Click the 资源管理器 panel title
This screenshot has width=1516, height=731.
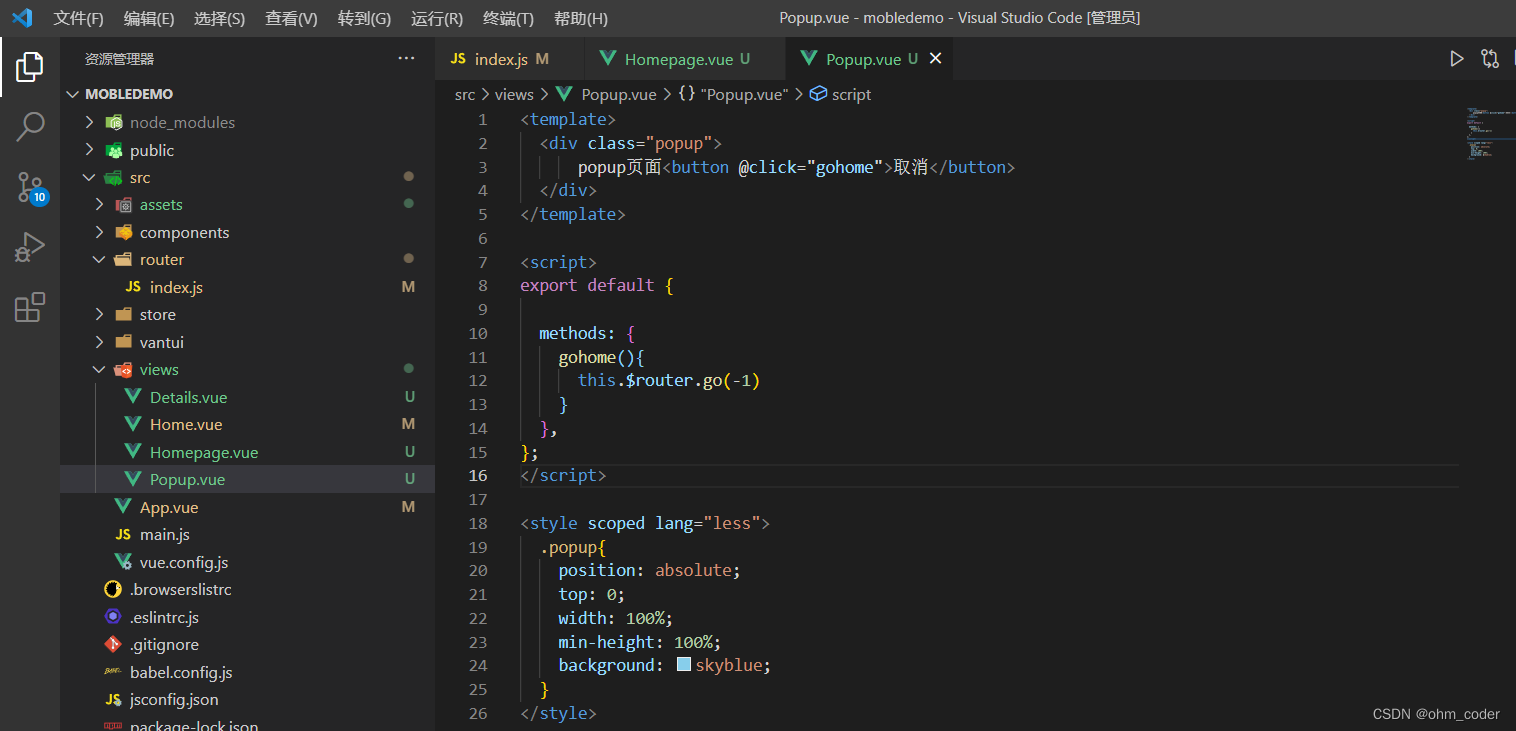pyautogui.click(x=120, y=59)
